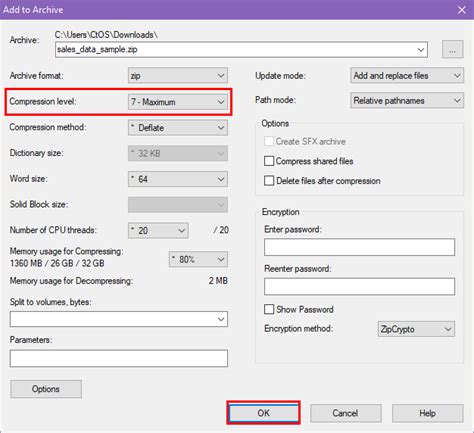
Task: Click the Cancel button
Action: point(345,413)
